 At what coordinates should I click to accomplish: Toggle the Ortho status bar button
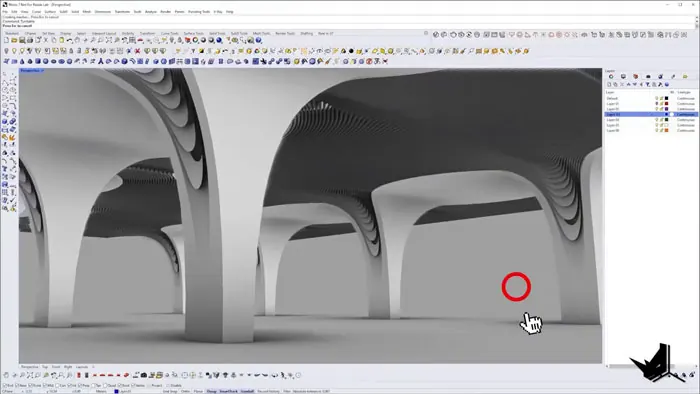[185, 391]
